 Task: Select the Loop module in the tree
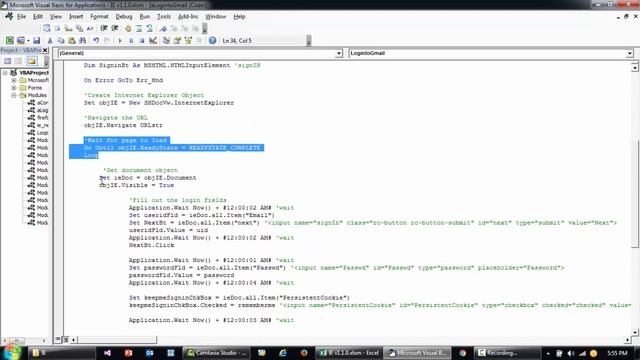(x=38, y=133)
